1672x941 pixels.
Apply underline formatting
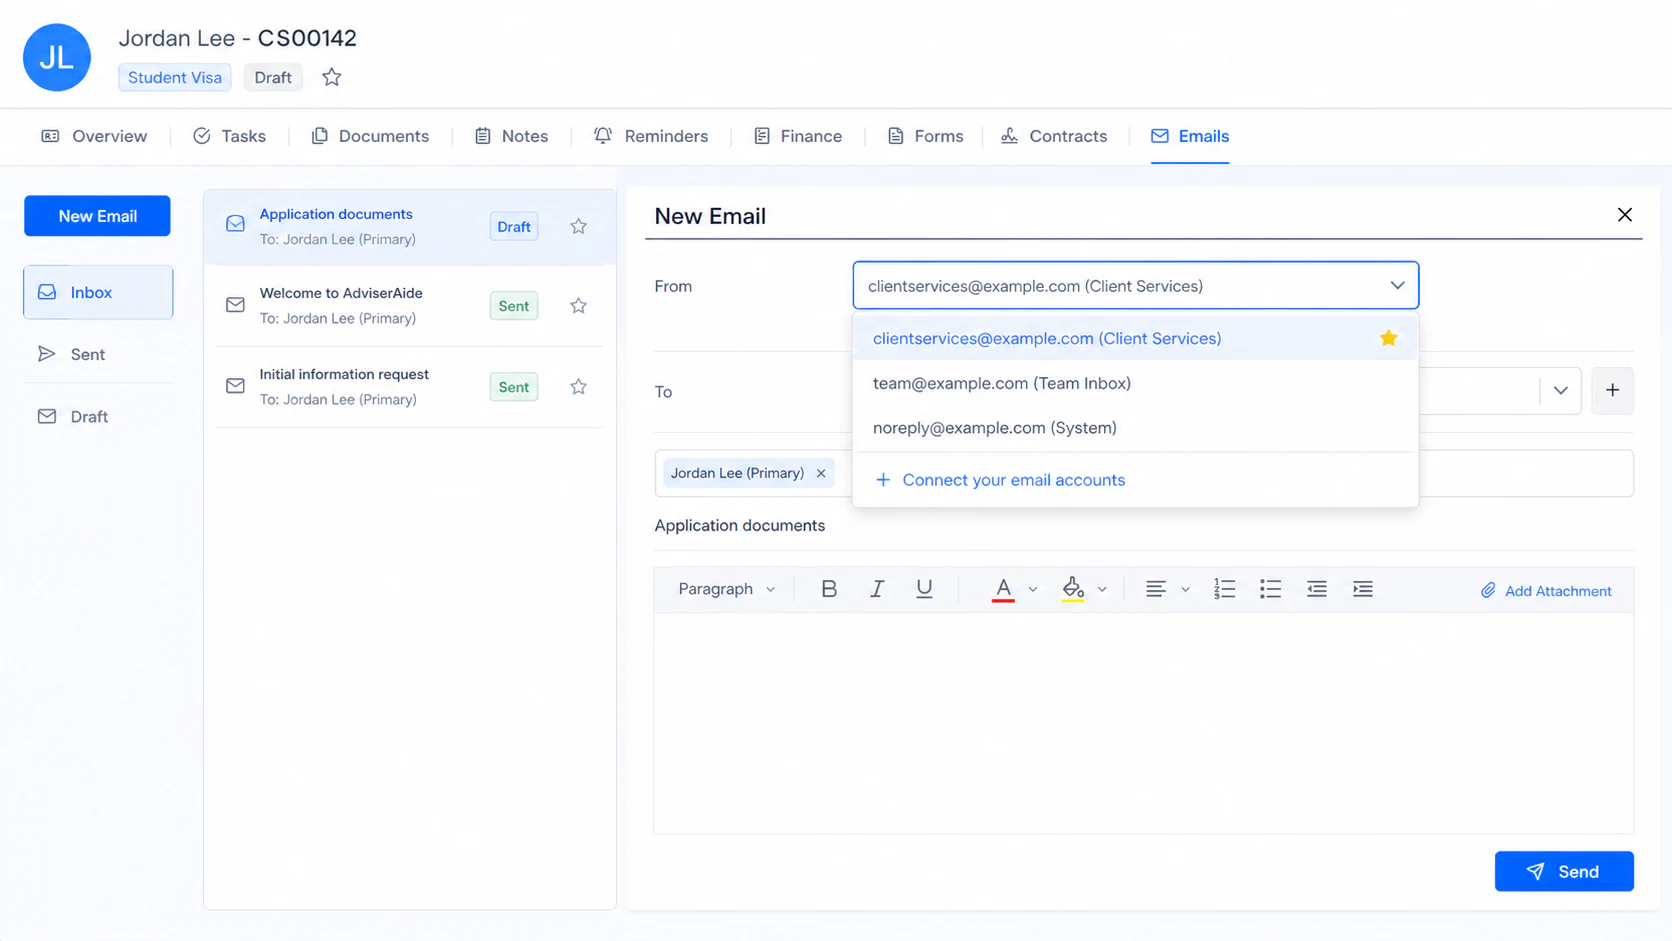[924, 589]
